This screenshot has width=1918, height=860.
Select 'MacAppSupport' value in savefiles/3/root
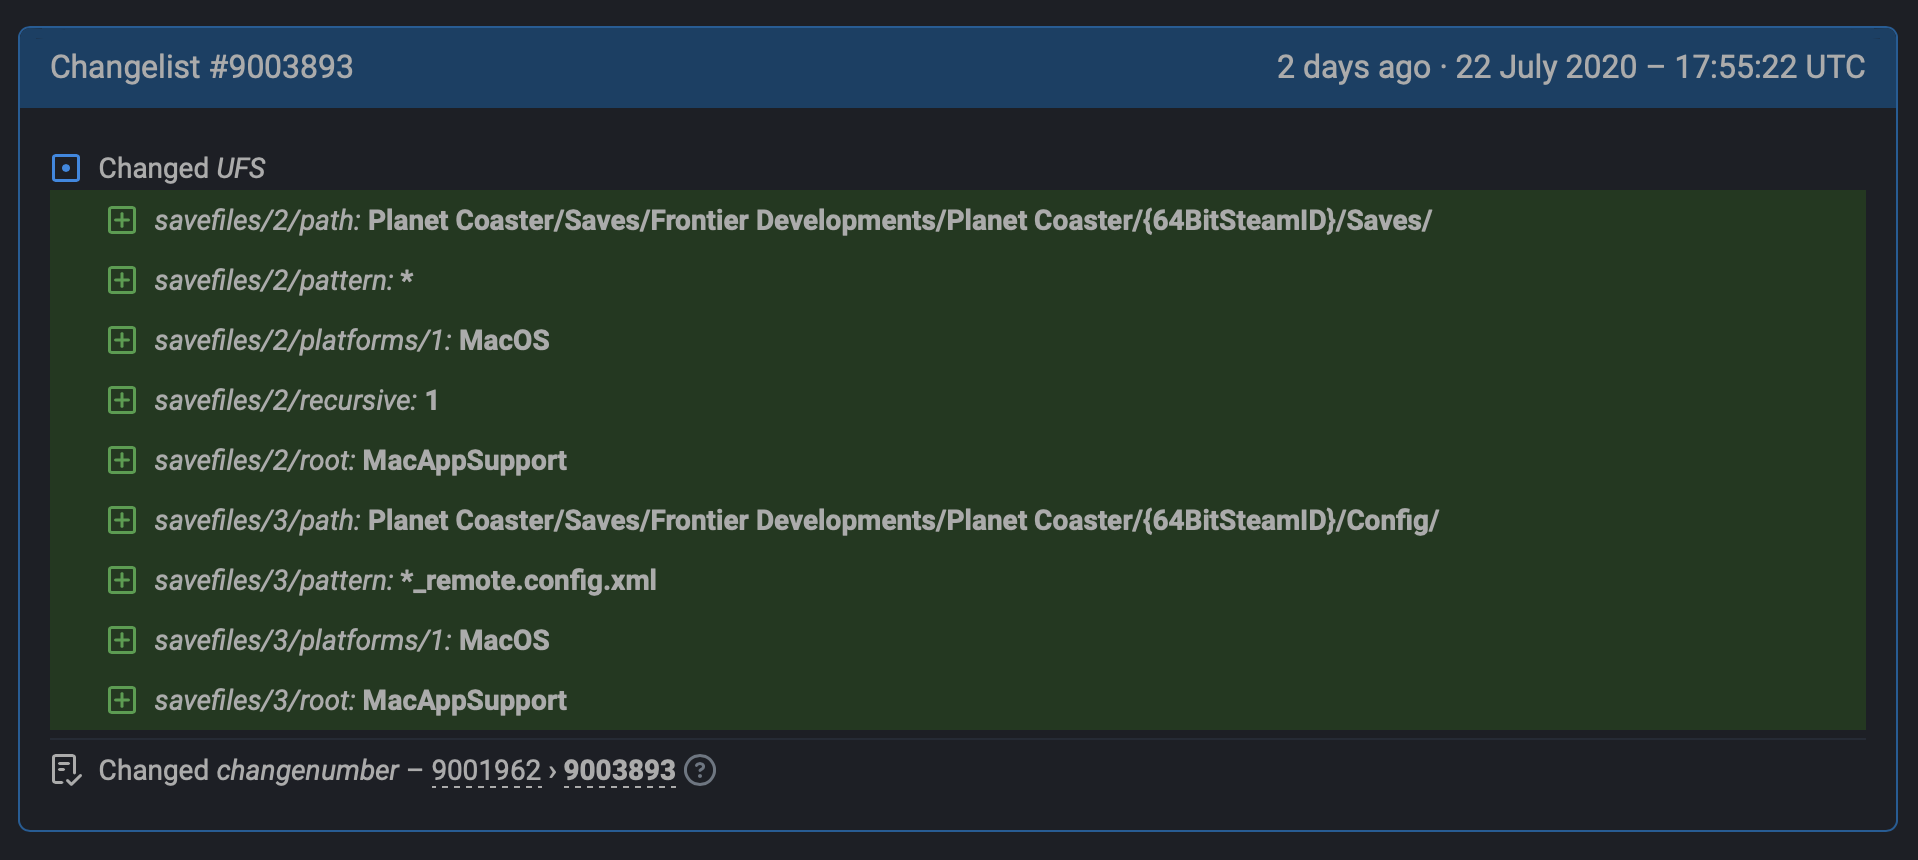click(465, 700)
